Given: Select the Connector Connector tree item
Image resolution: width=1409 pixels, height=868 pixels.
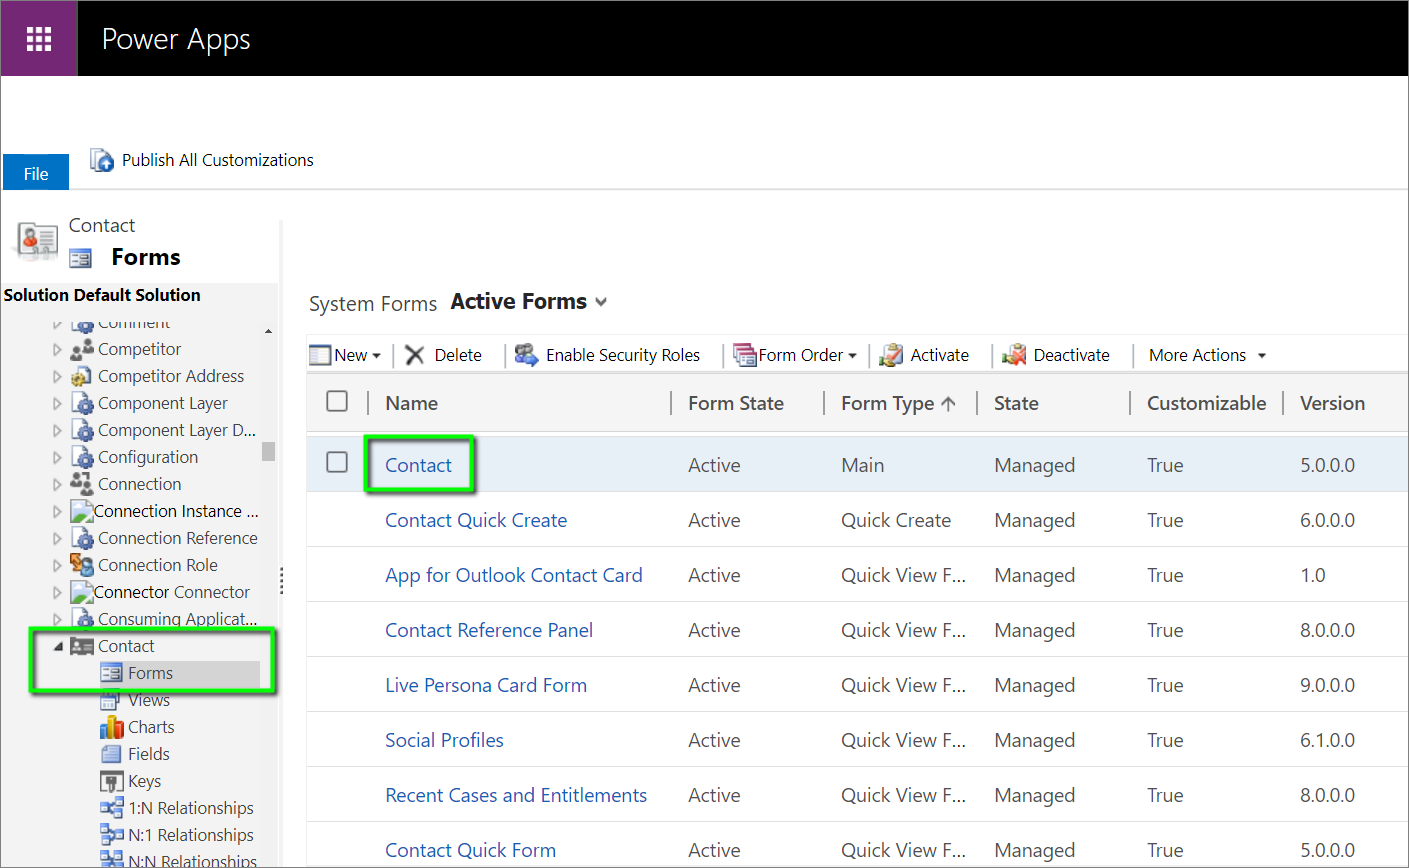Looking at the screenshot, I should (x=172, y=592).
